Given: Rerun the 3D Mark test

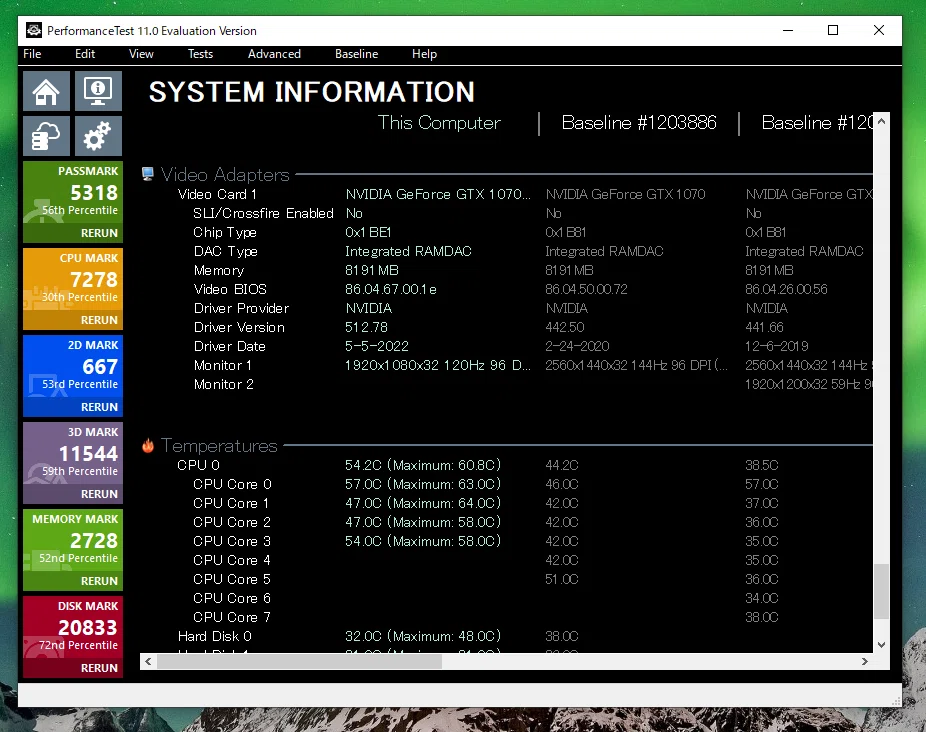Looking at the screenshot, I should tap(99, 493).
